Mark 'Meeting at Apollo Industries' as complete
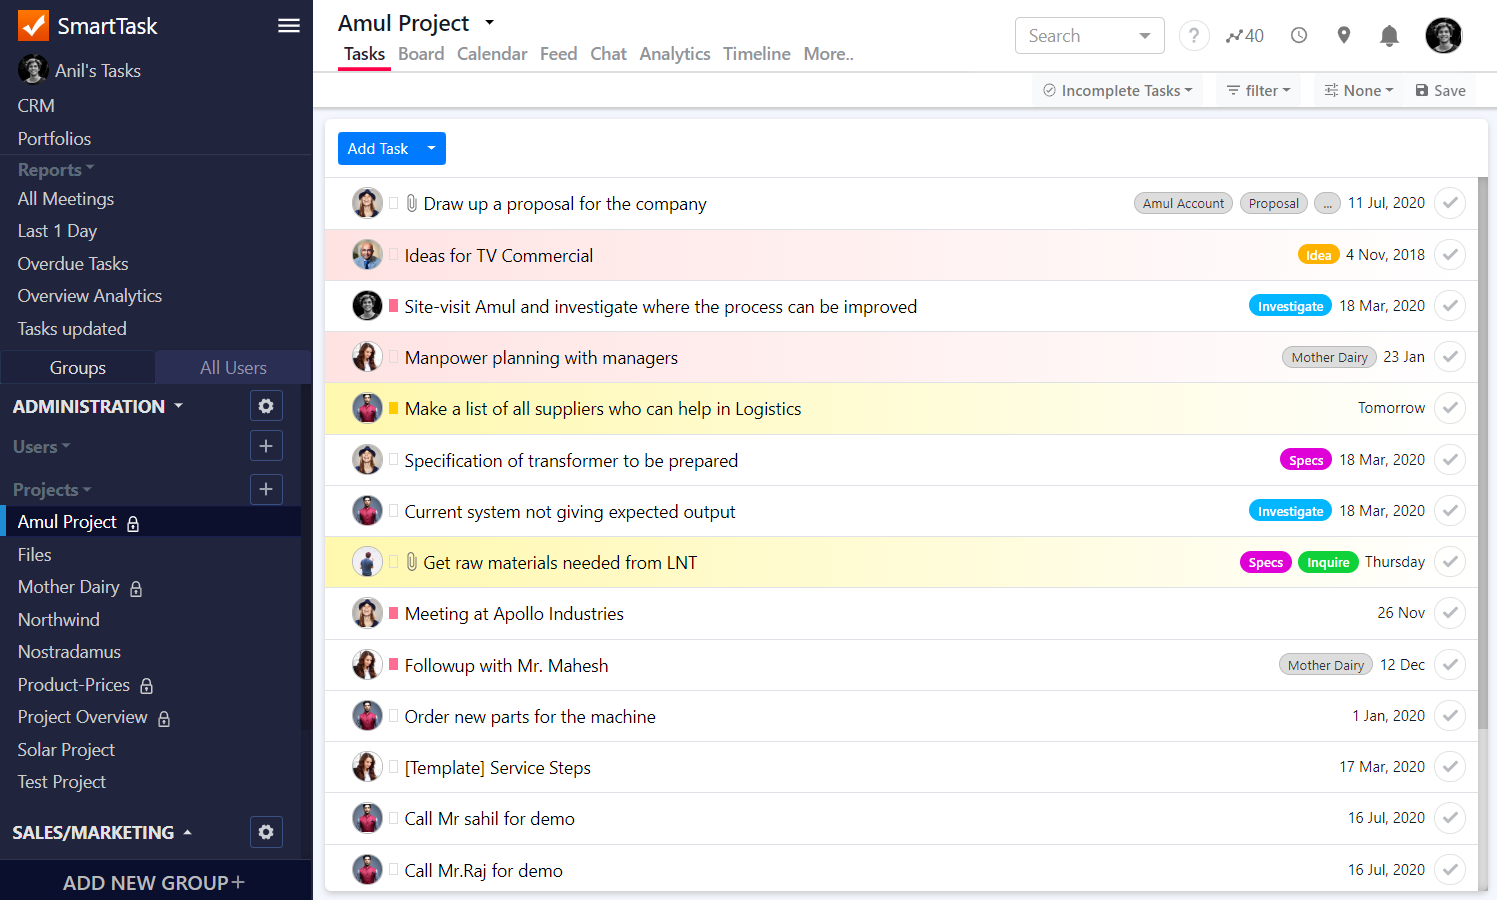This screenshot has height=900, width=1497. pyautogui.click(x=1449, y=613)
